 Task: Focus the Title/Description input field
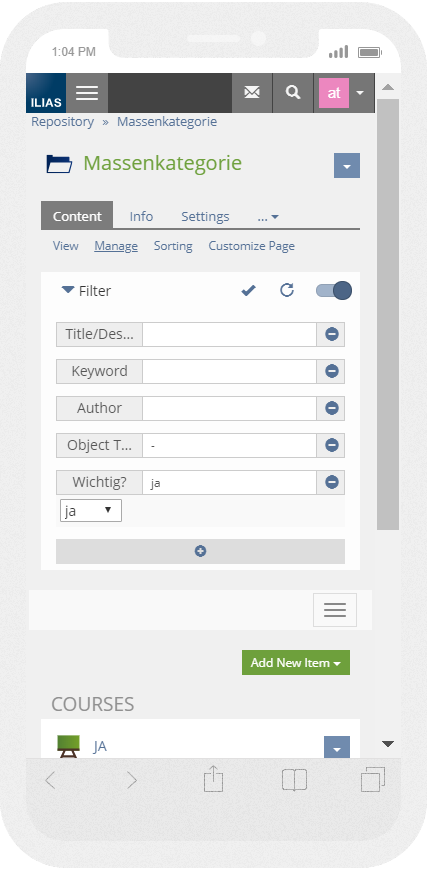229,334
